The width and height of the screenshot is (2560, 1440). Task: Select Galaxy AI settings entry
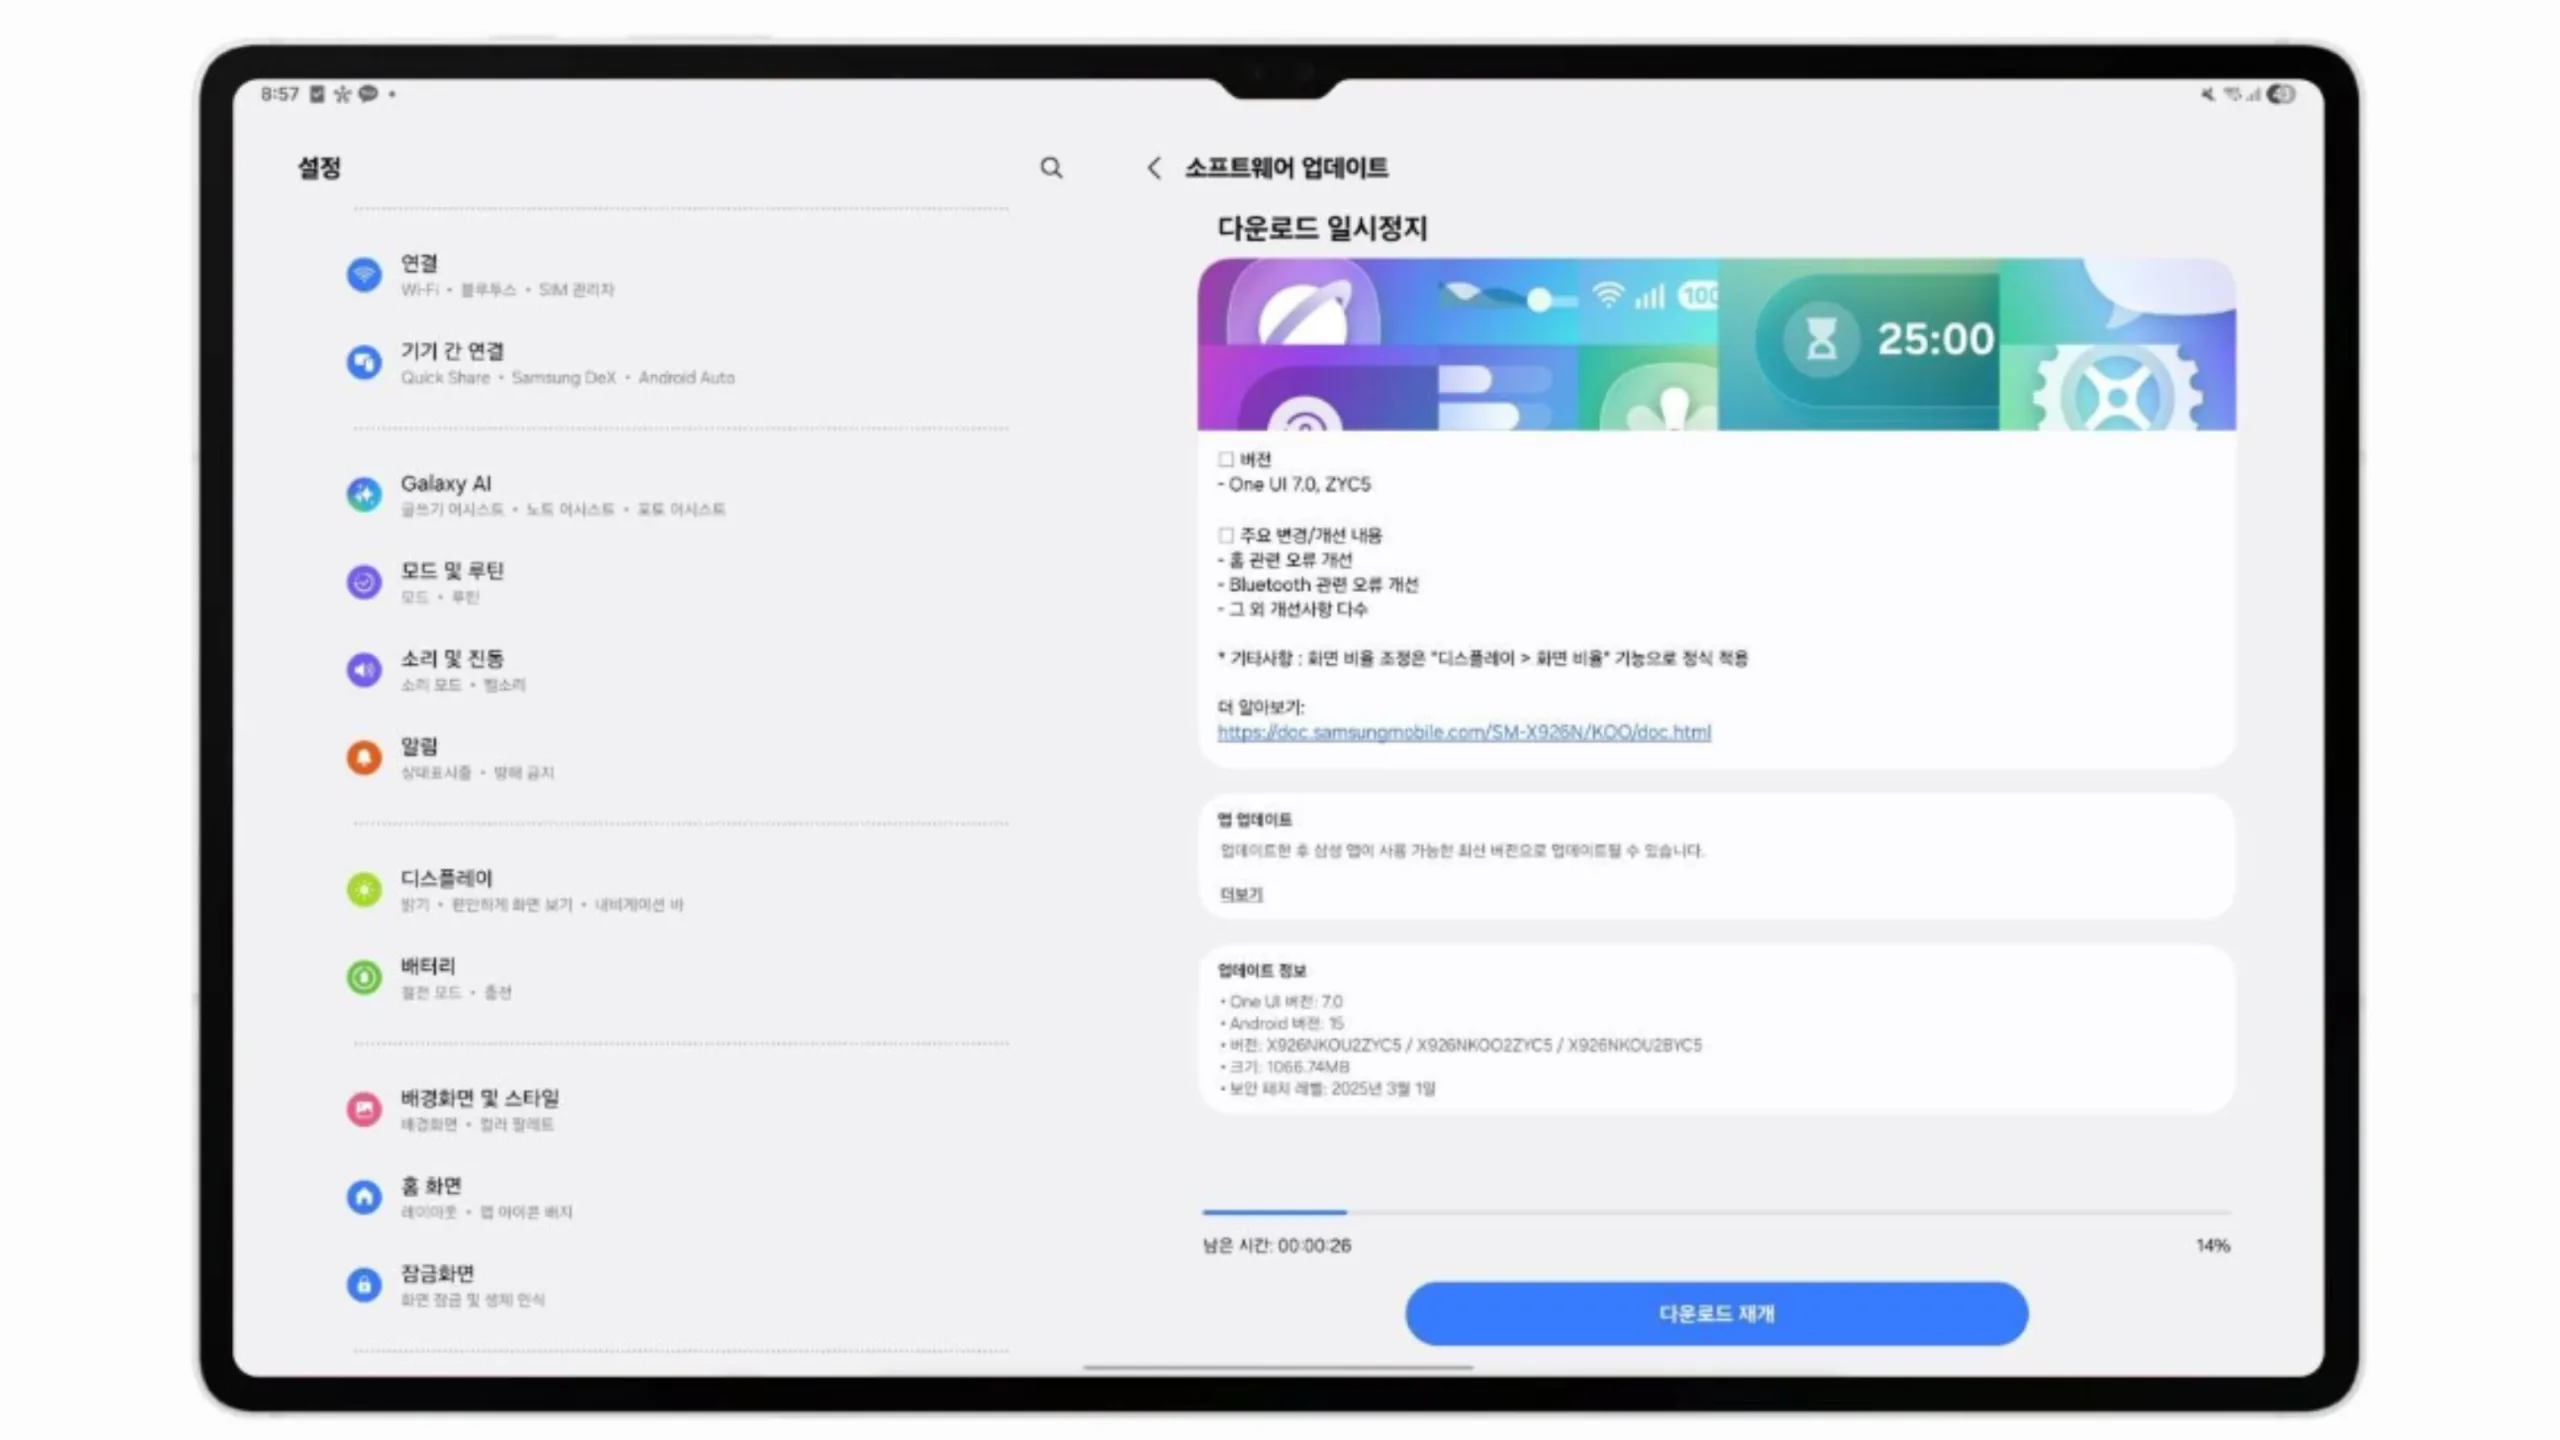[680, 494]
